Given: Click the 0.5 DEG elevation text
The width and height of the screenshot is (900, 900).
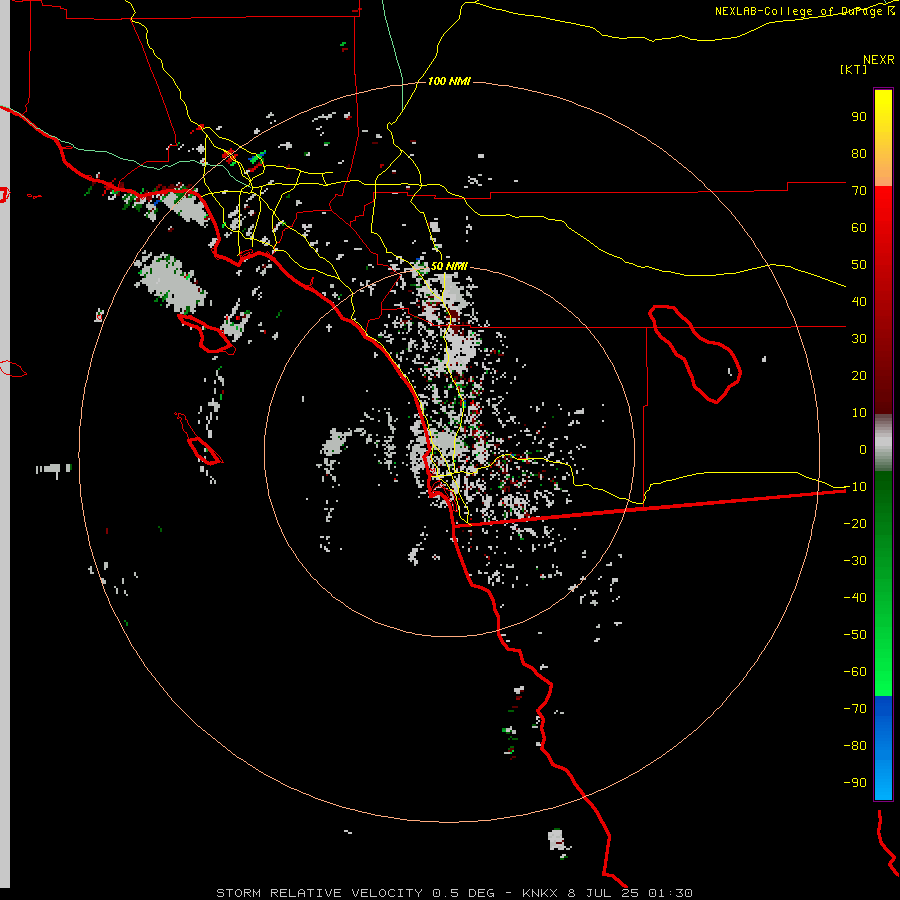Looking at the screenshot, I should 463,893.
